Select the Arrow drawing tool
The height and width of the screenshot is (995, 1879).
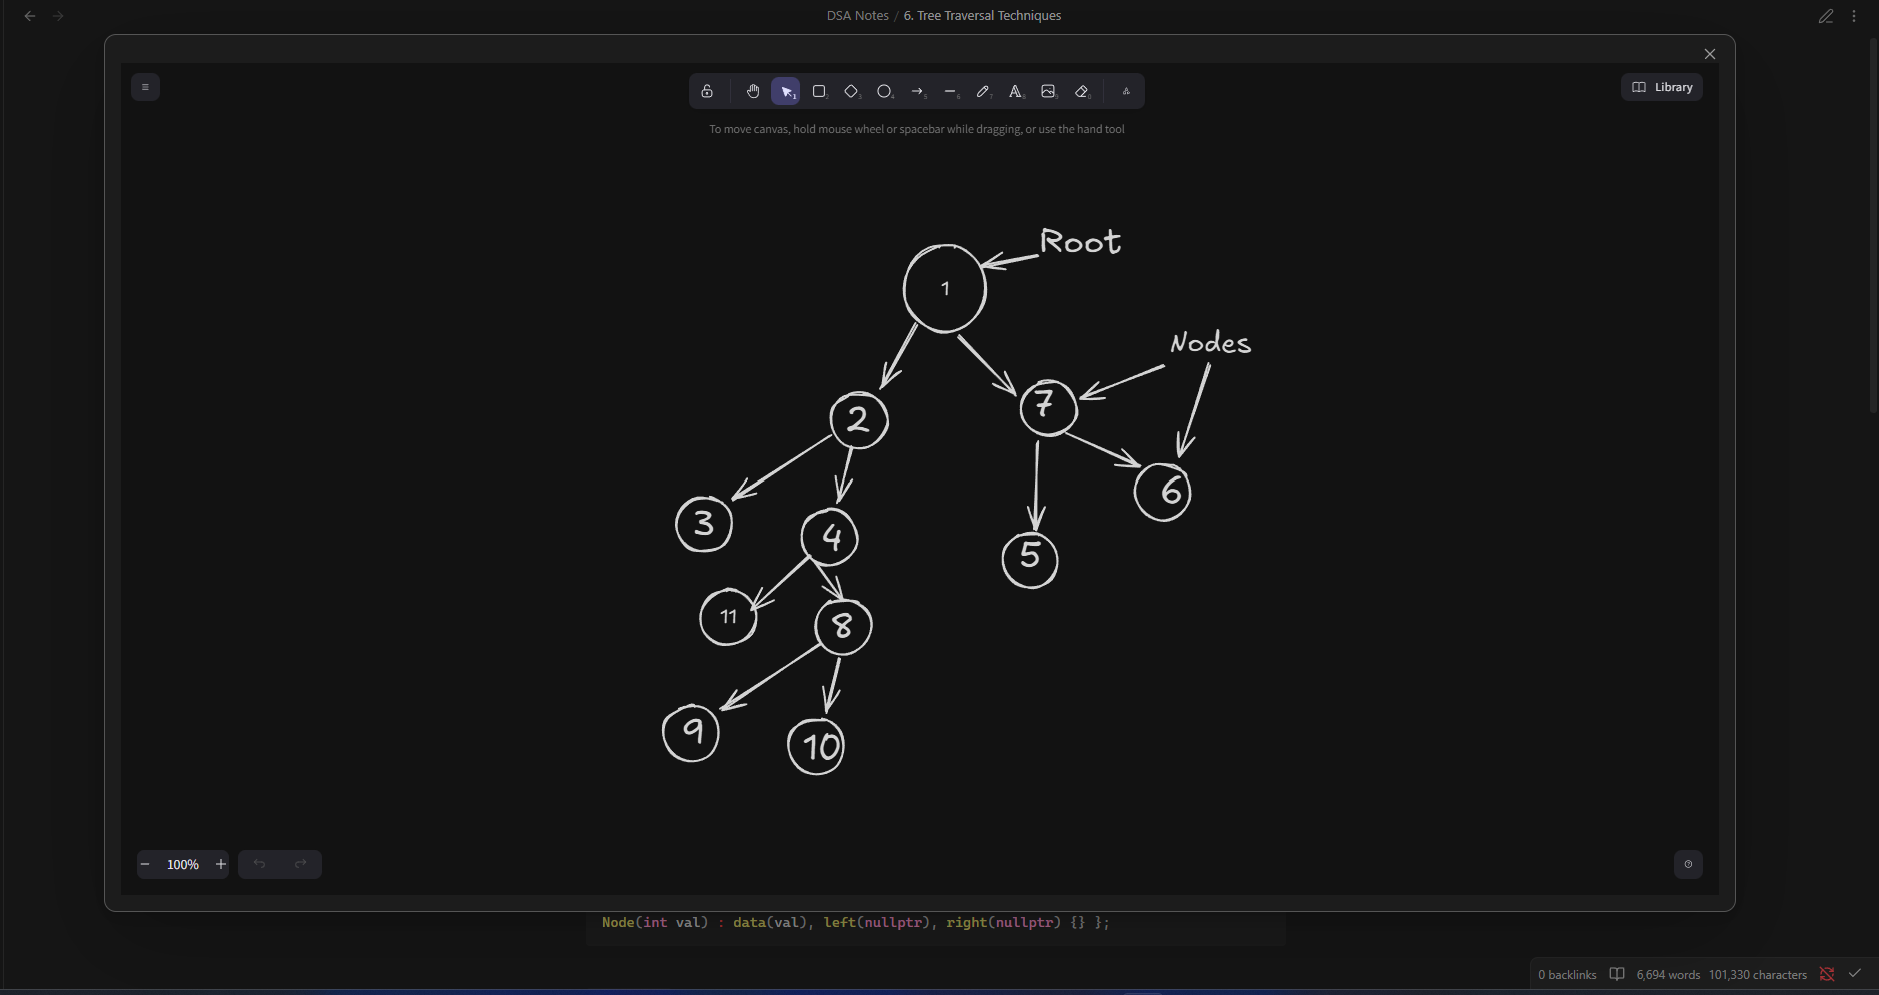tap(918, 91)
